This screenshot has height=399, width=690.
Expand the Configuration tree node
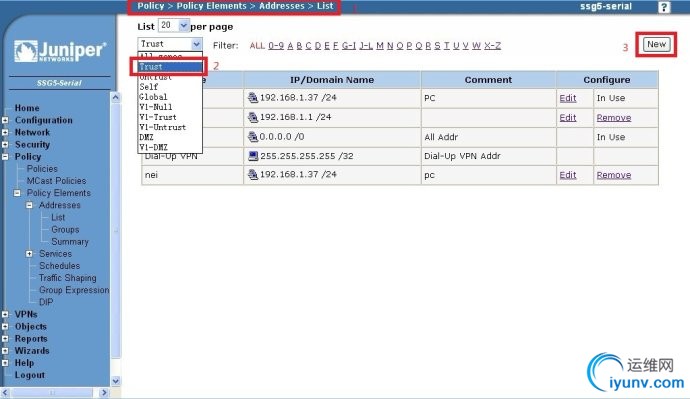click(x=5, y=120)
